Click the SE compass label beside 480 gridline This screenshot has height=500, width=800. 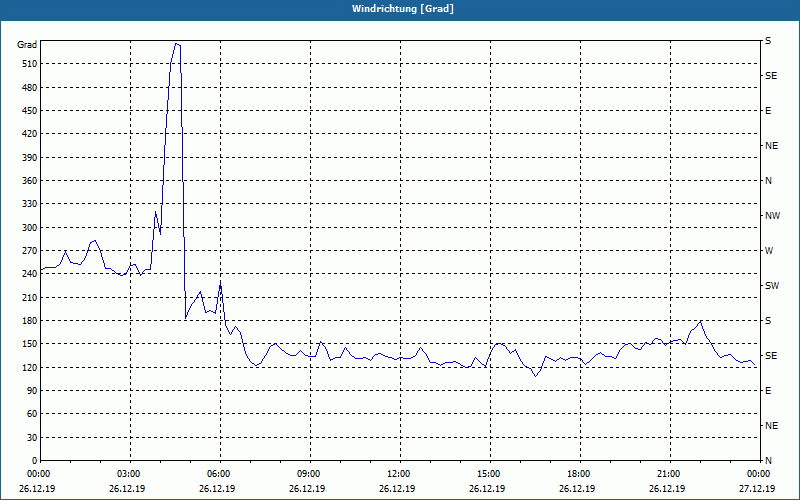click(771, 76)
